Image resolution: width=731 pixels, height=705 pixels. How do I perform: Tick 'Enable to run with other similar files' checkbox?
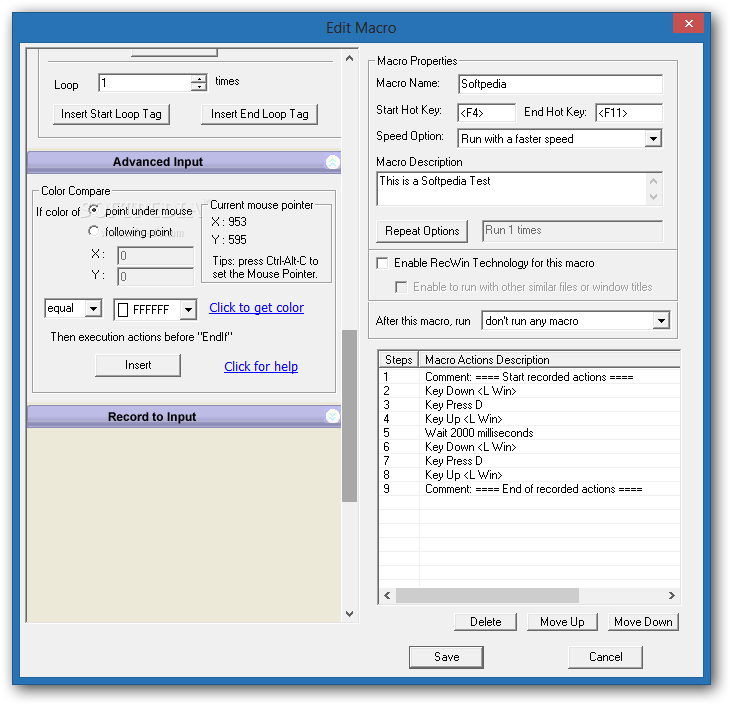401,287
